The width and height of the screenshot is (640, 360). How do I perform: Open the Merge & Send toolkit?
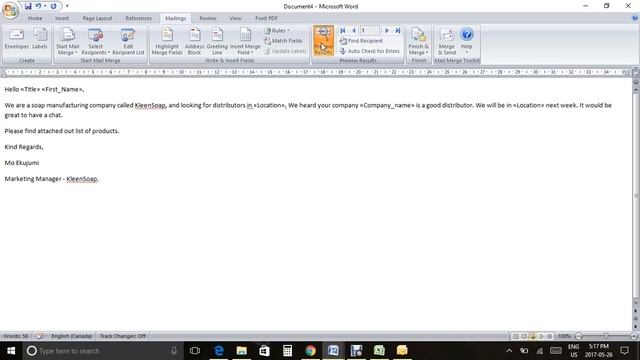click(x=447, y=41)
